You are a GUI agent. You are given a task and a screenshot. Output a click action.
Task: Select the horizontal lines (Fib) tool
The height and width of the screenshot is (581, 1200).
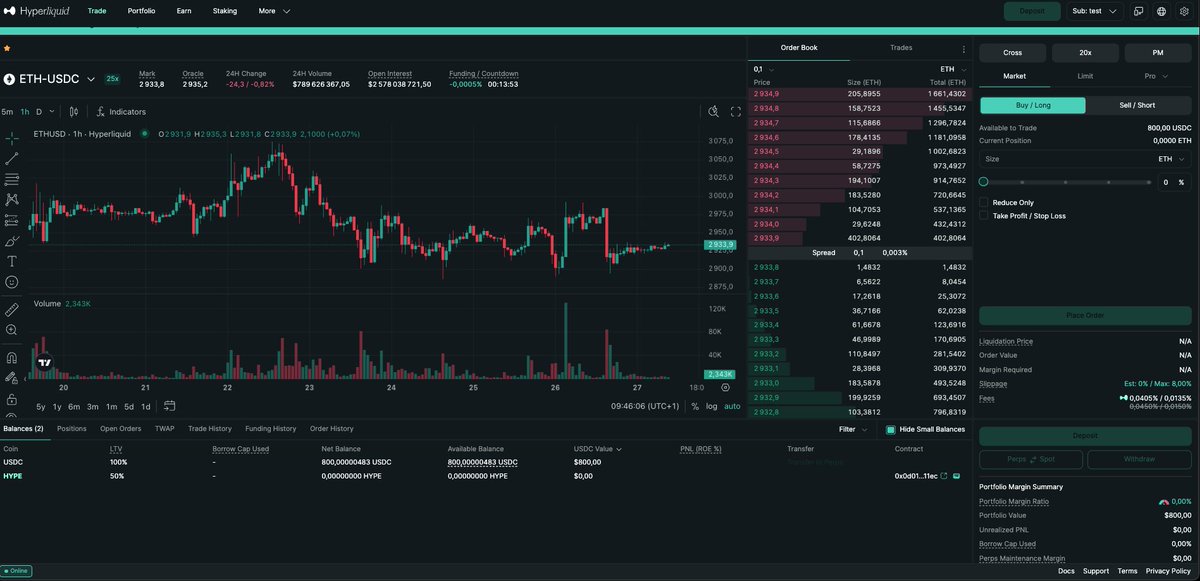(12, 179)
